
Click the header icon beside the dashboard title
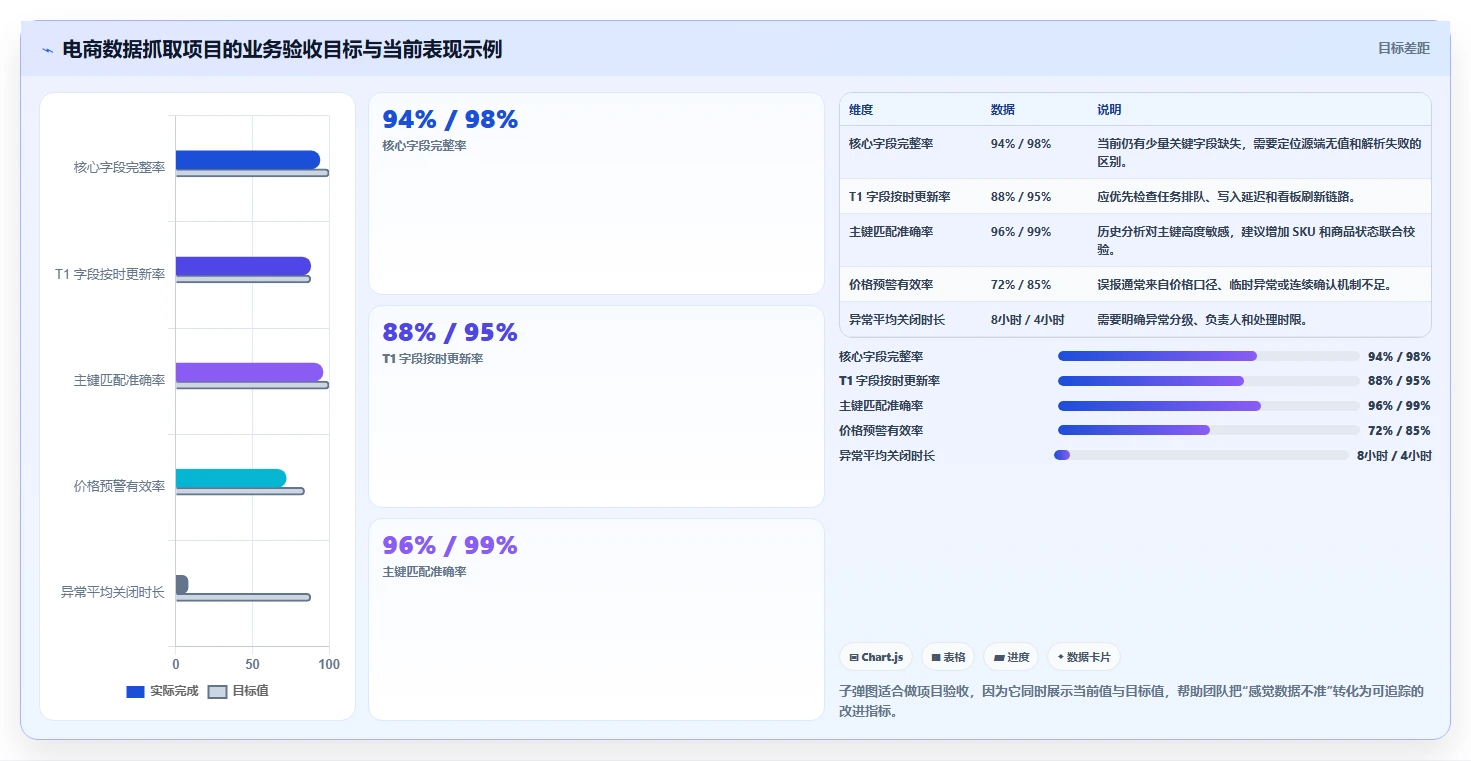click(x=47, y=50)
